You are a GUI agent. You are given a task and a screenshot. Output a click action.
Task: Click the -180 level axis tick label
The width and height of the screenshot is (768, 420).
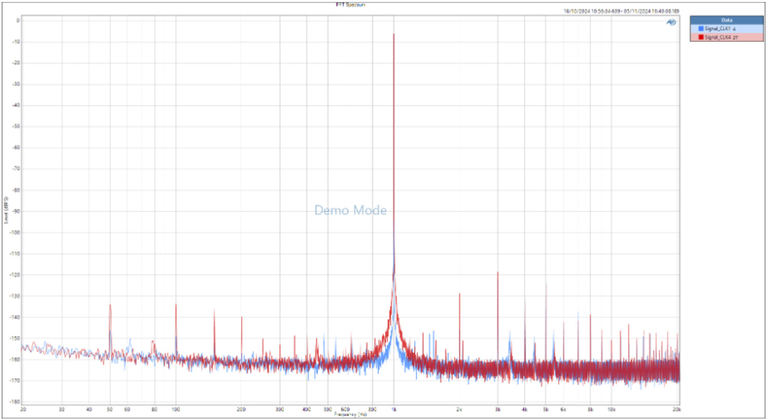click(16, 402)
